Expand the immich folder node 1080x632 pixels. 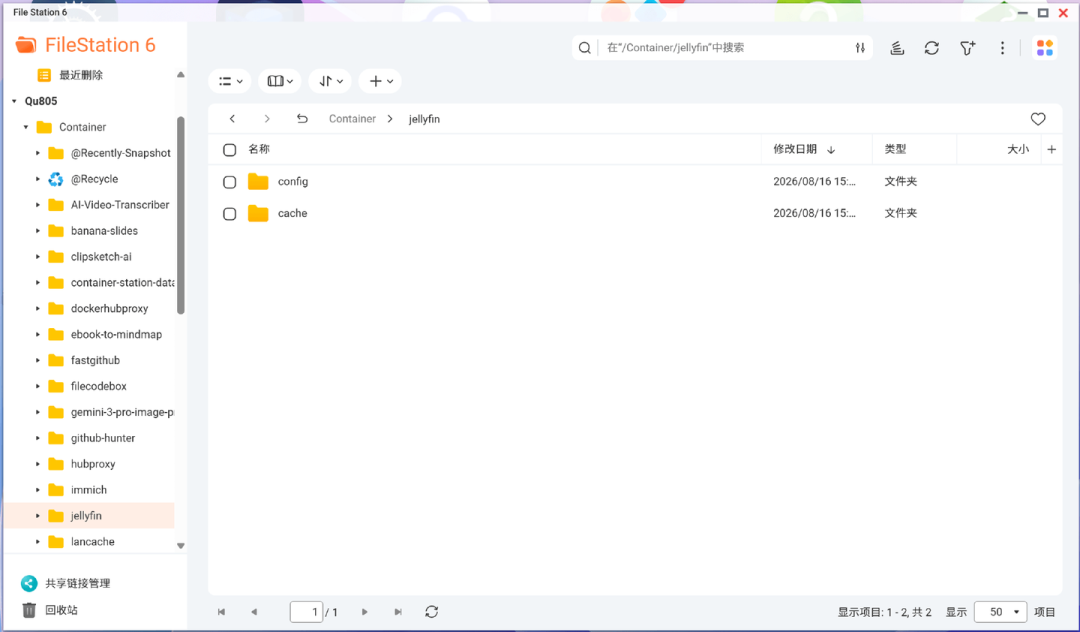(x=38, y=490)
